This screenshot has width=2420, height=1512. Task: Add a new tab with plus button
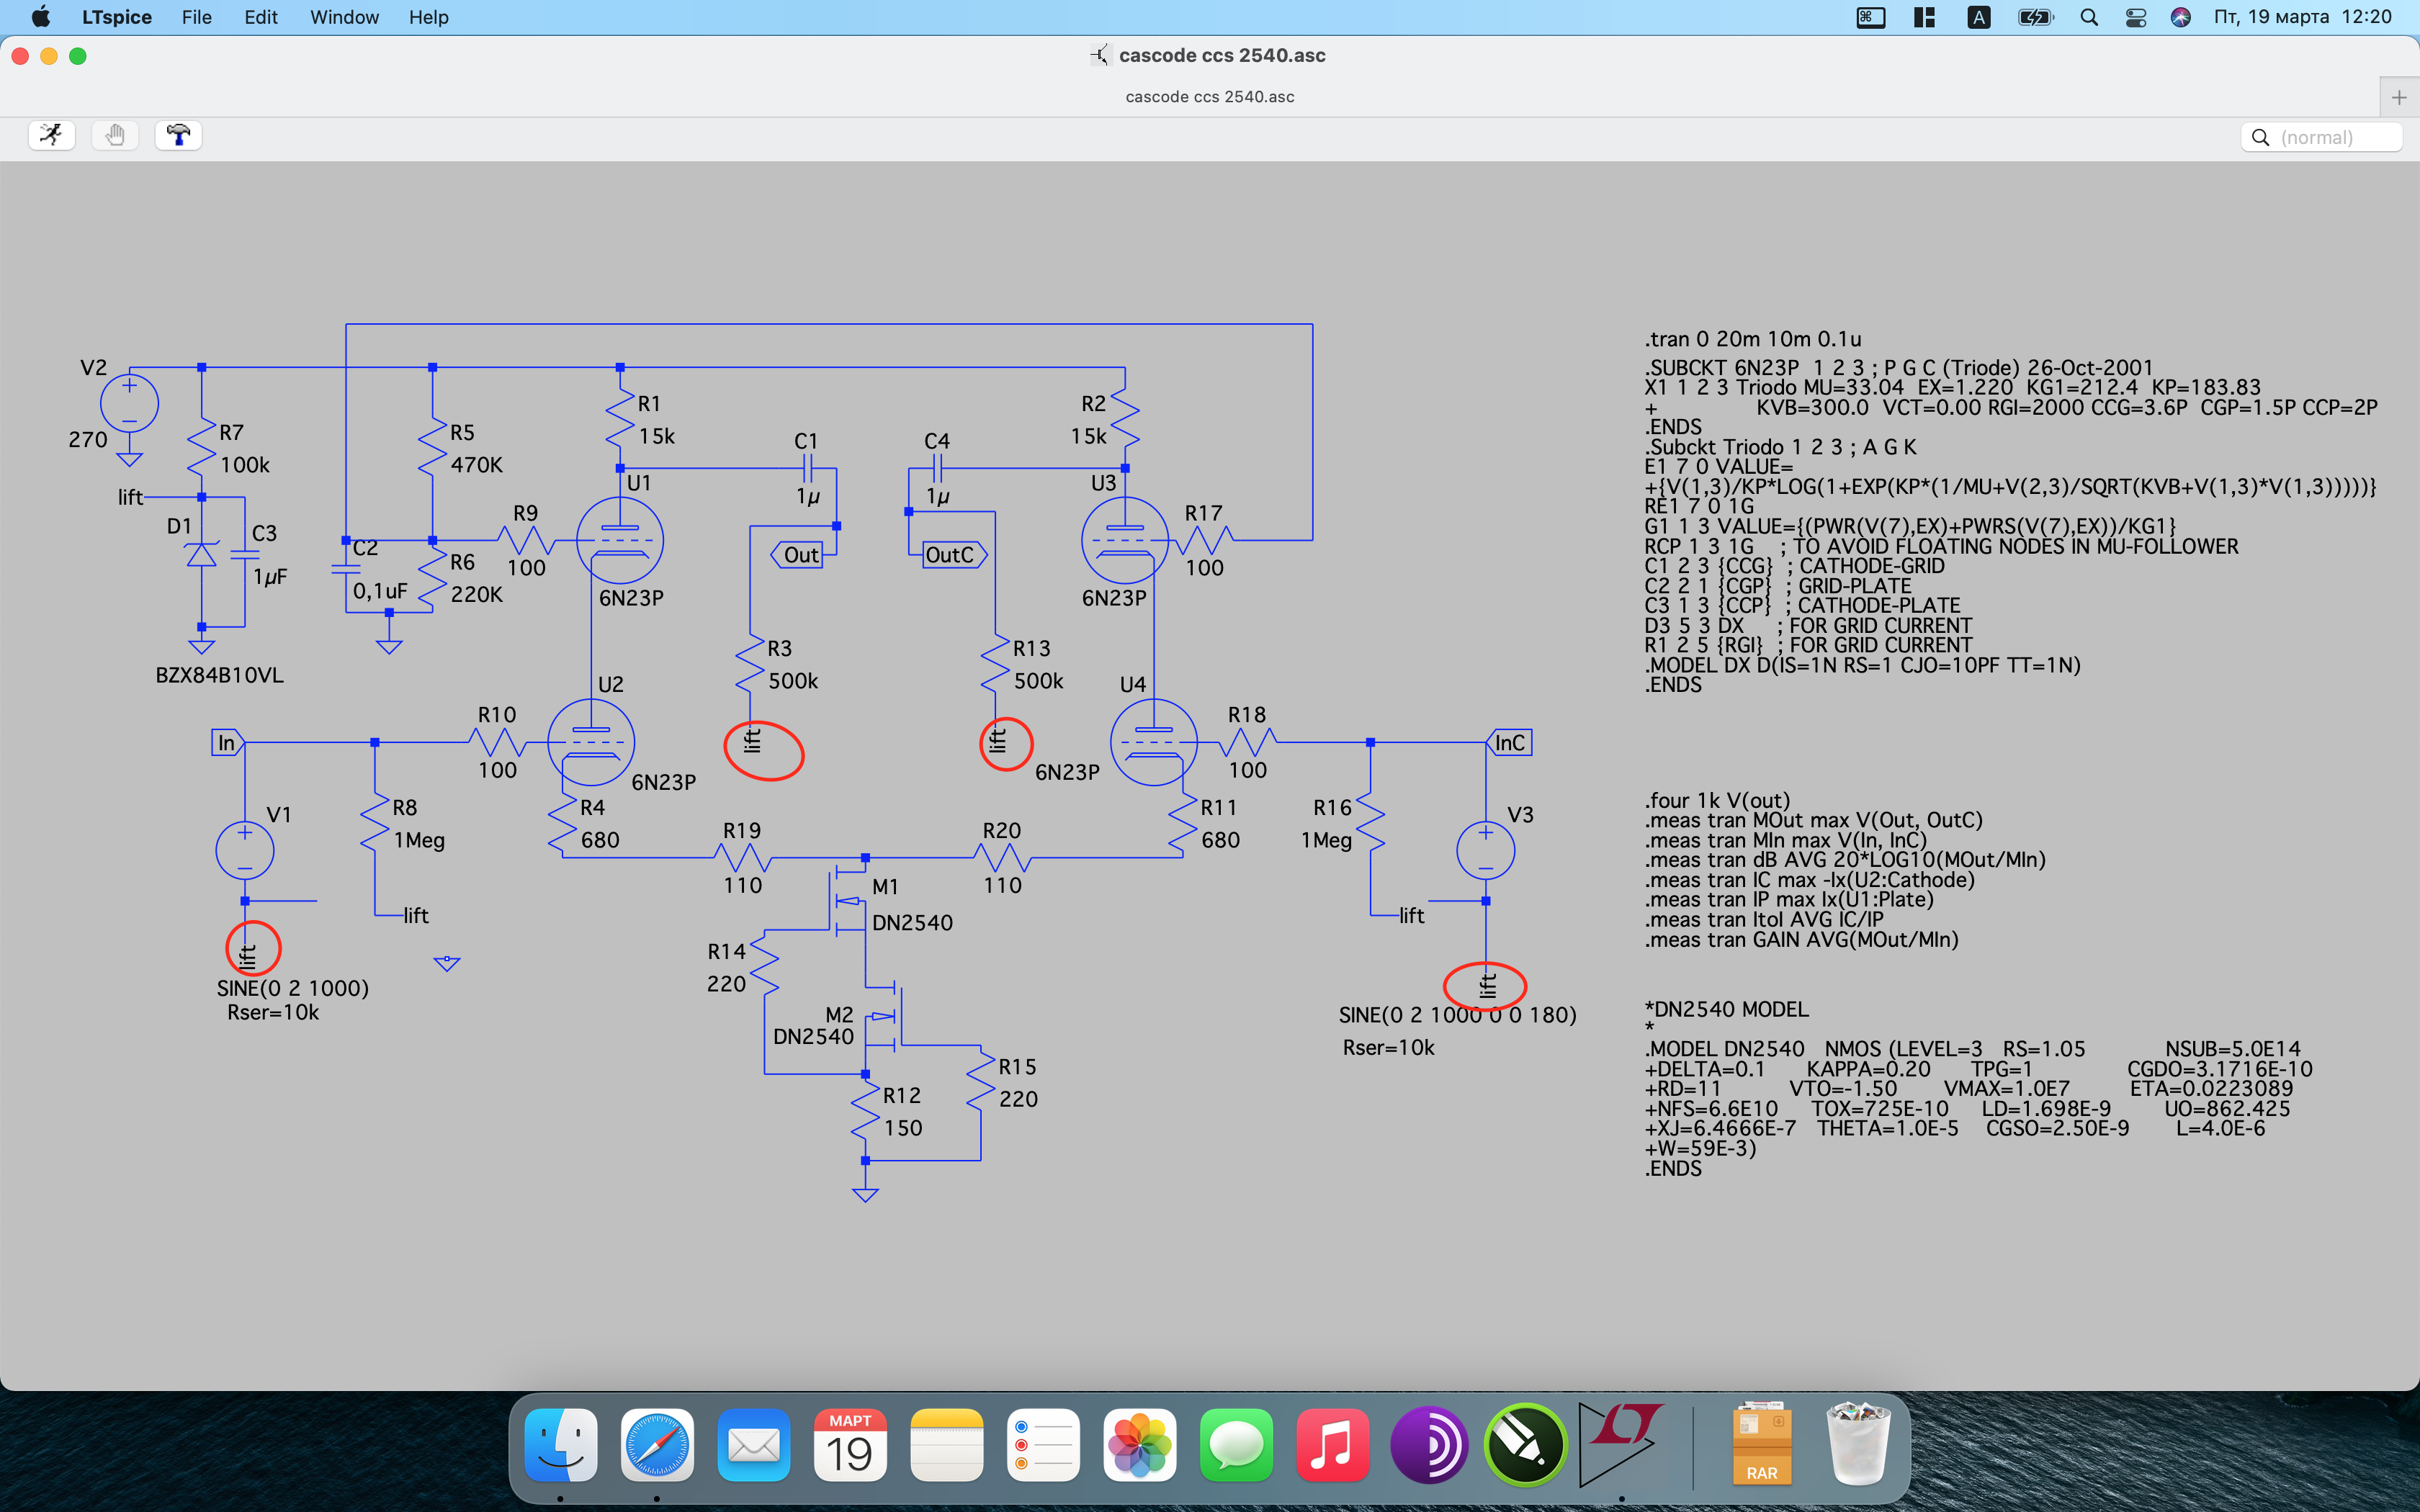tap(2398, 97)
